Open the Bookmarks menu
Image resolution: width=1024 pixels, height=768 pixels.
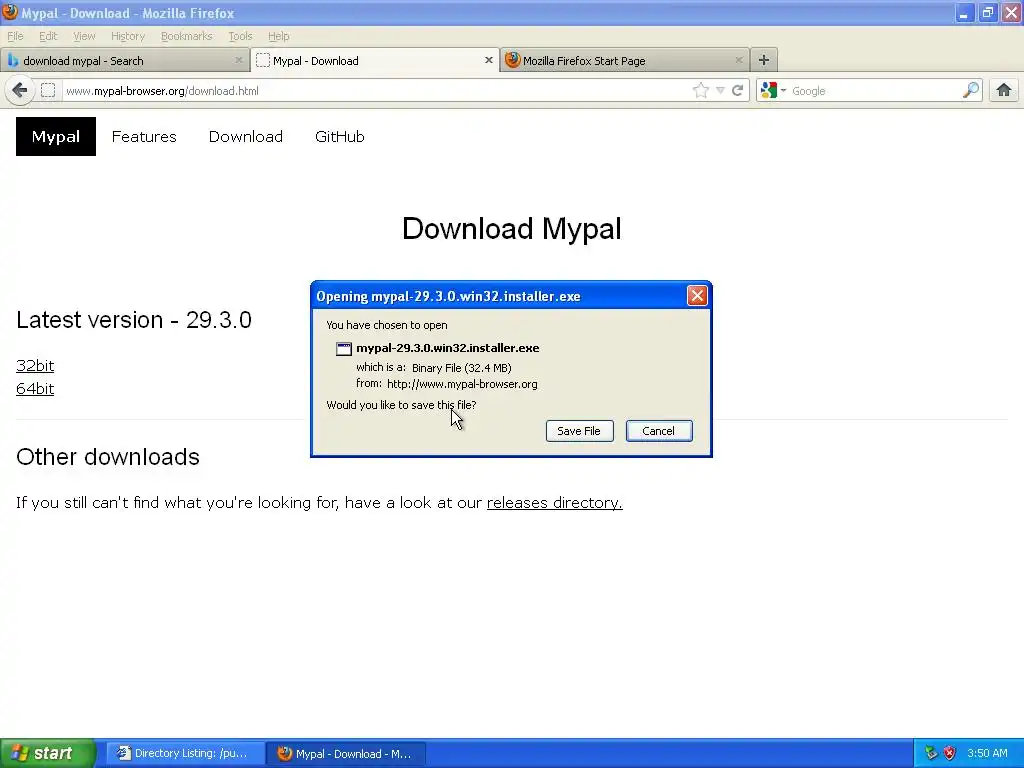coord(186,36)
